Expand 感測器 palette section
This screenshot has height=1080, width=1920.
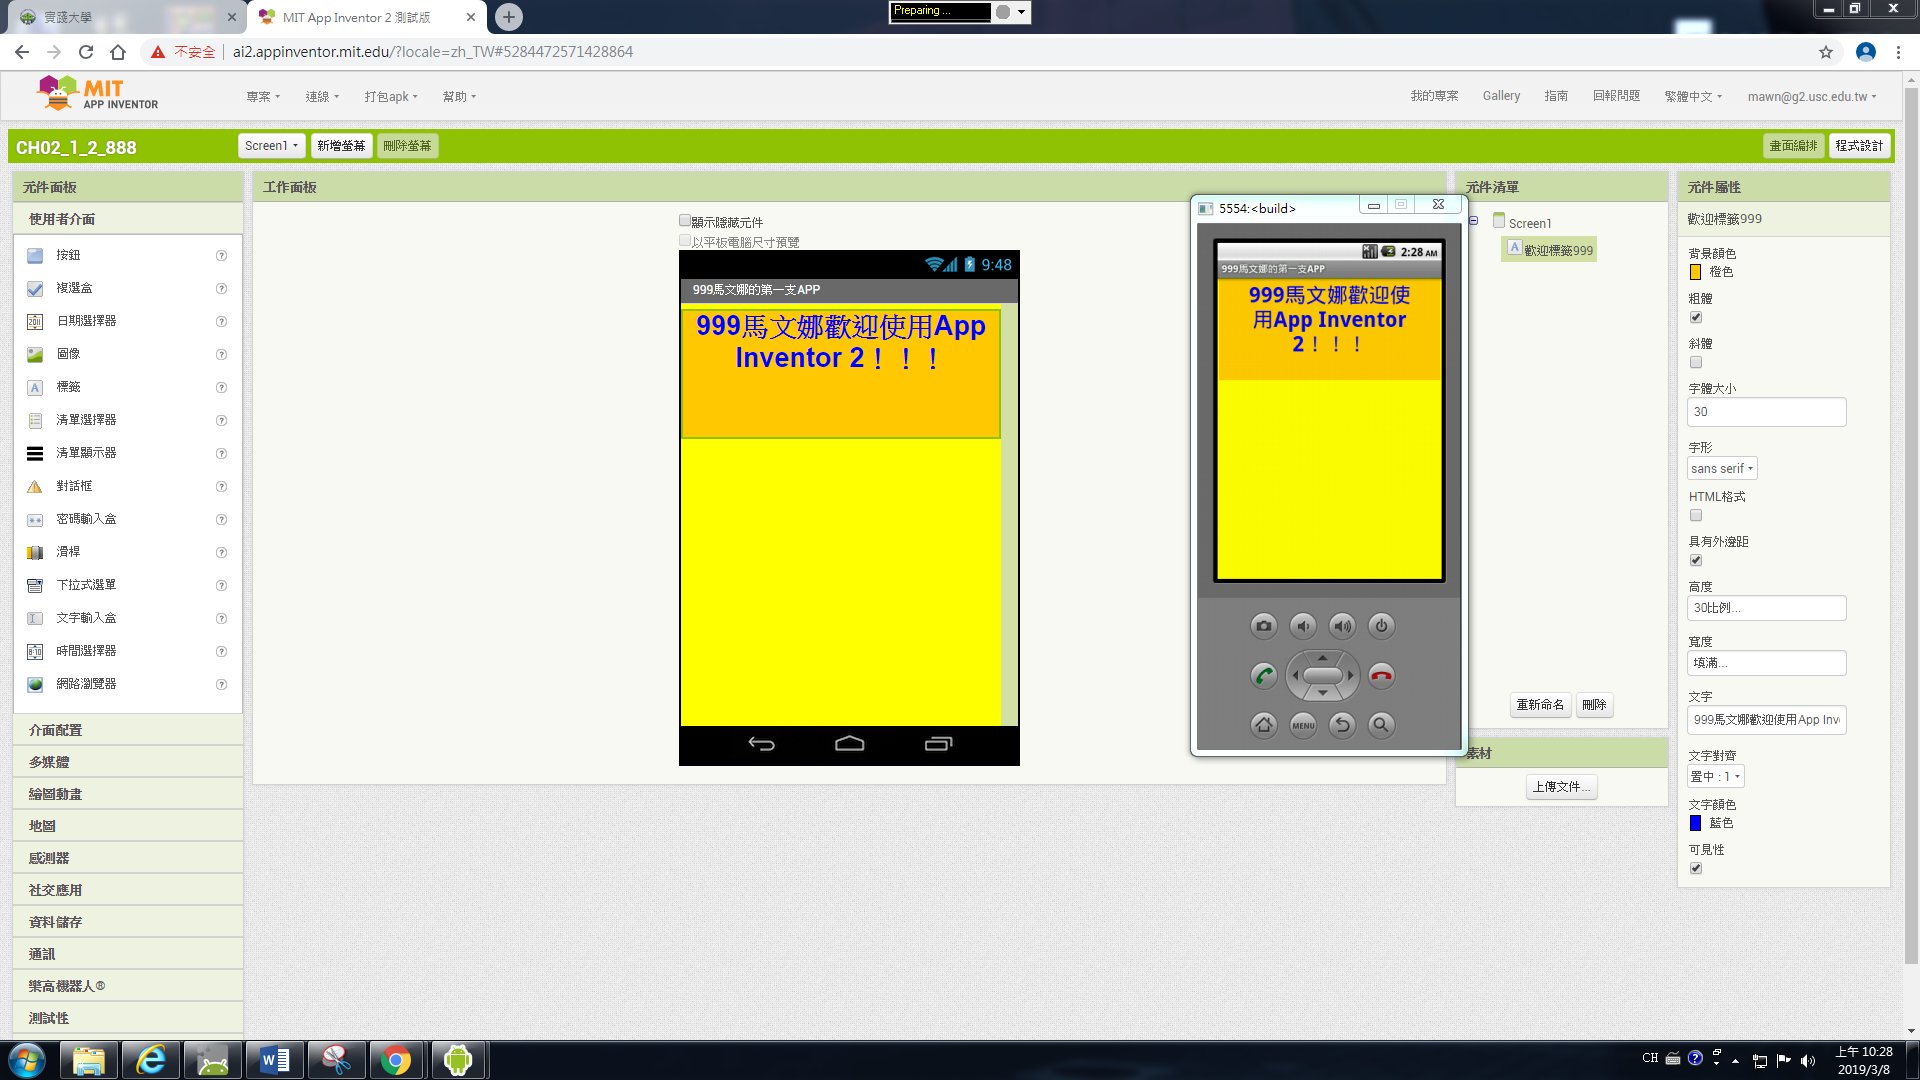pos(128,858)
